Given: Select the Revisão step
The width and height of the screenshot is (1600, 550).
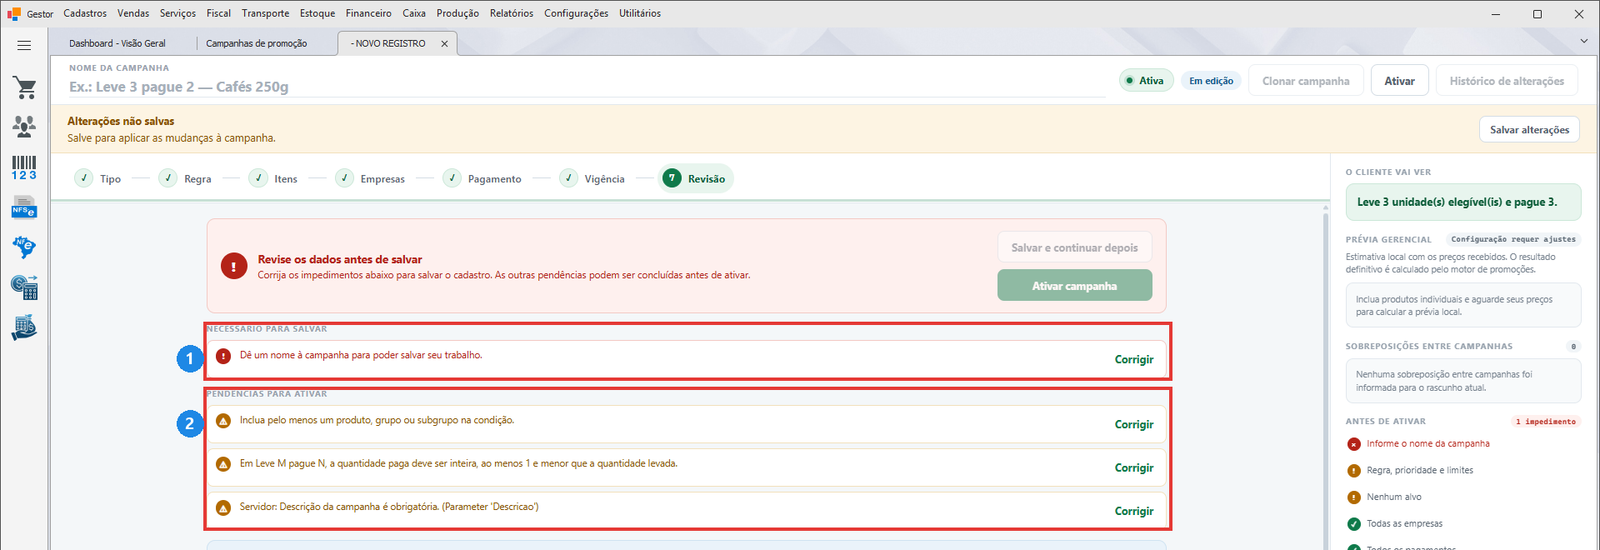Looking at the screenshot, I should click(695, 179).
